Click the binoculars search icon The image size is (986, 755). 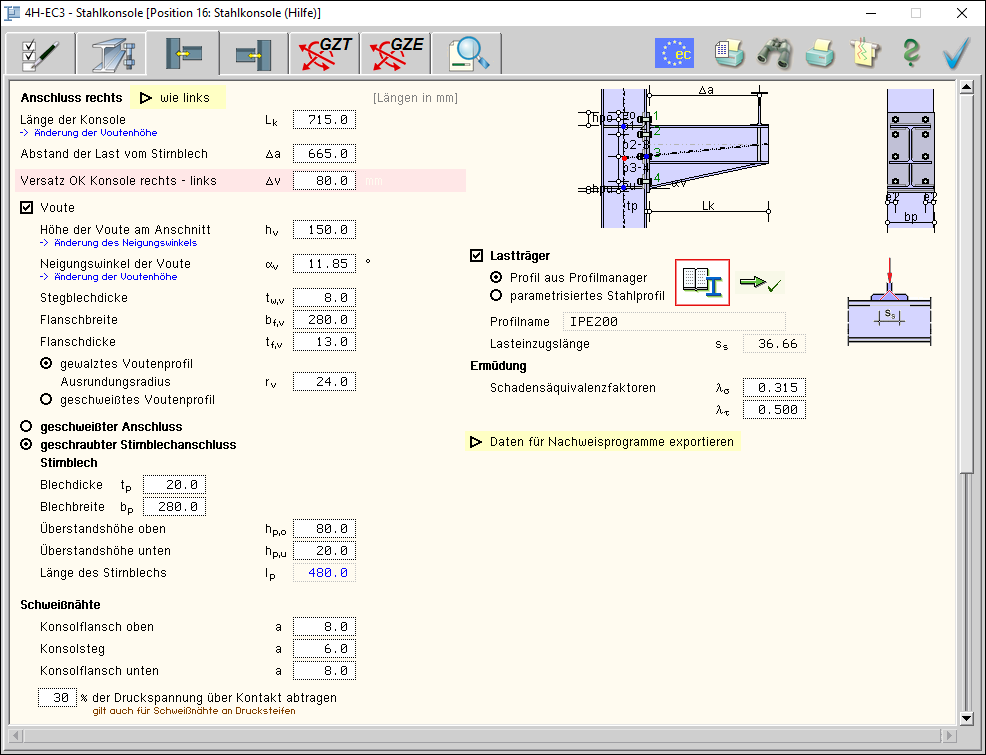(774, 53)
